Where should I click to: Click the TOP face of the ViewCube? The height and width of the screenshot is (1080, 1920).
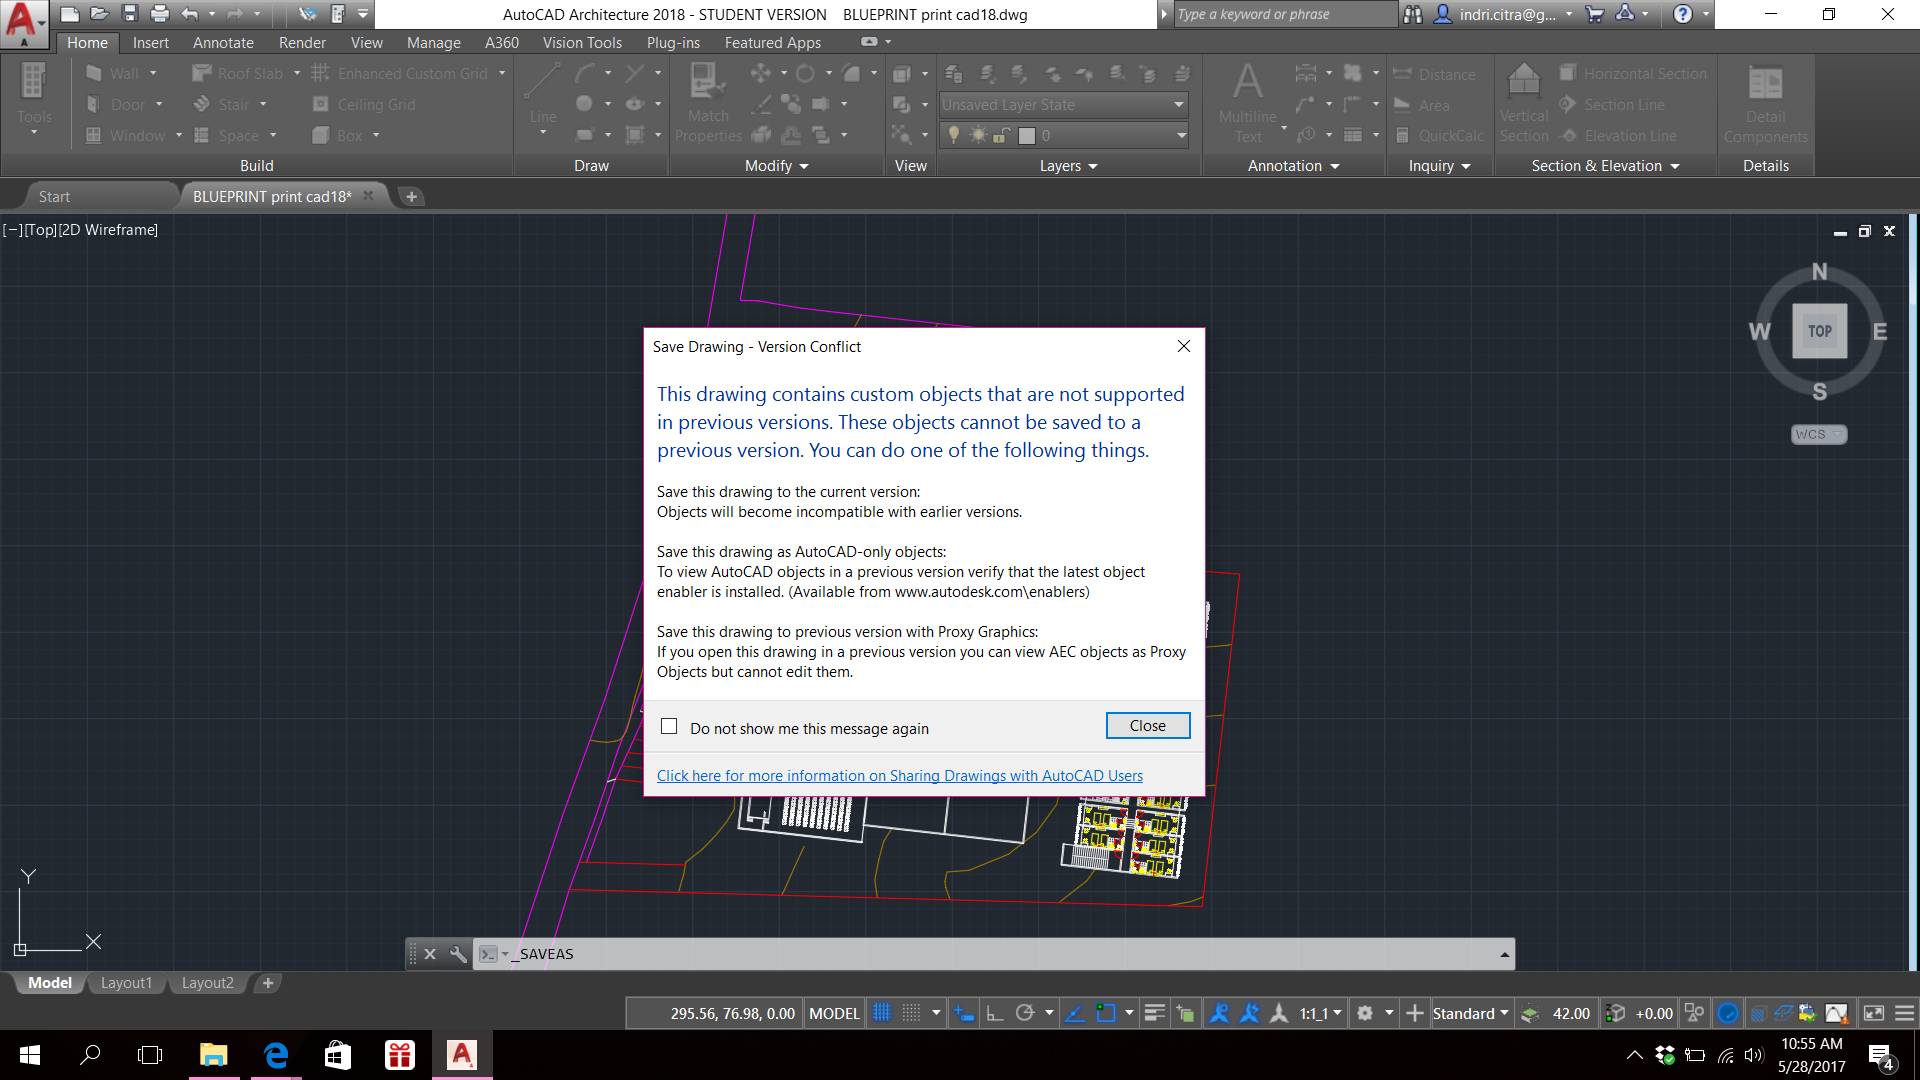pos(1819,331)
